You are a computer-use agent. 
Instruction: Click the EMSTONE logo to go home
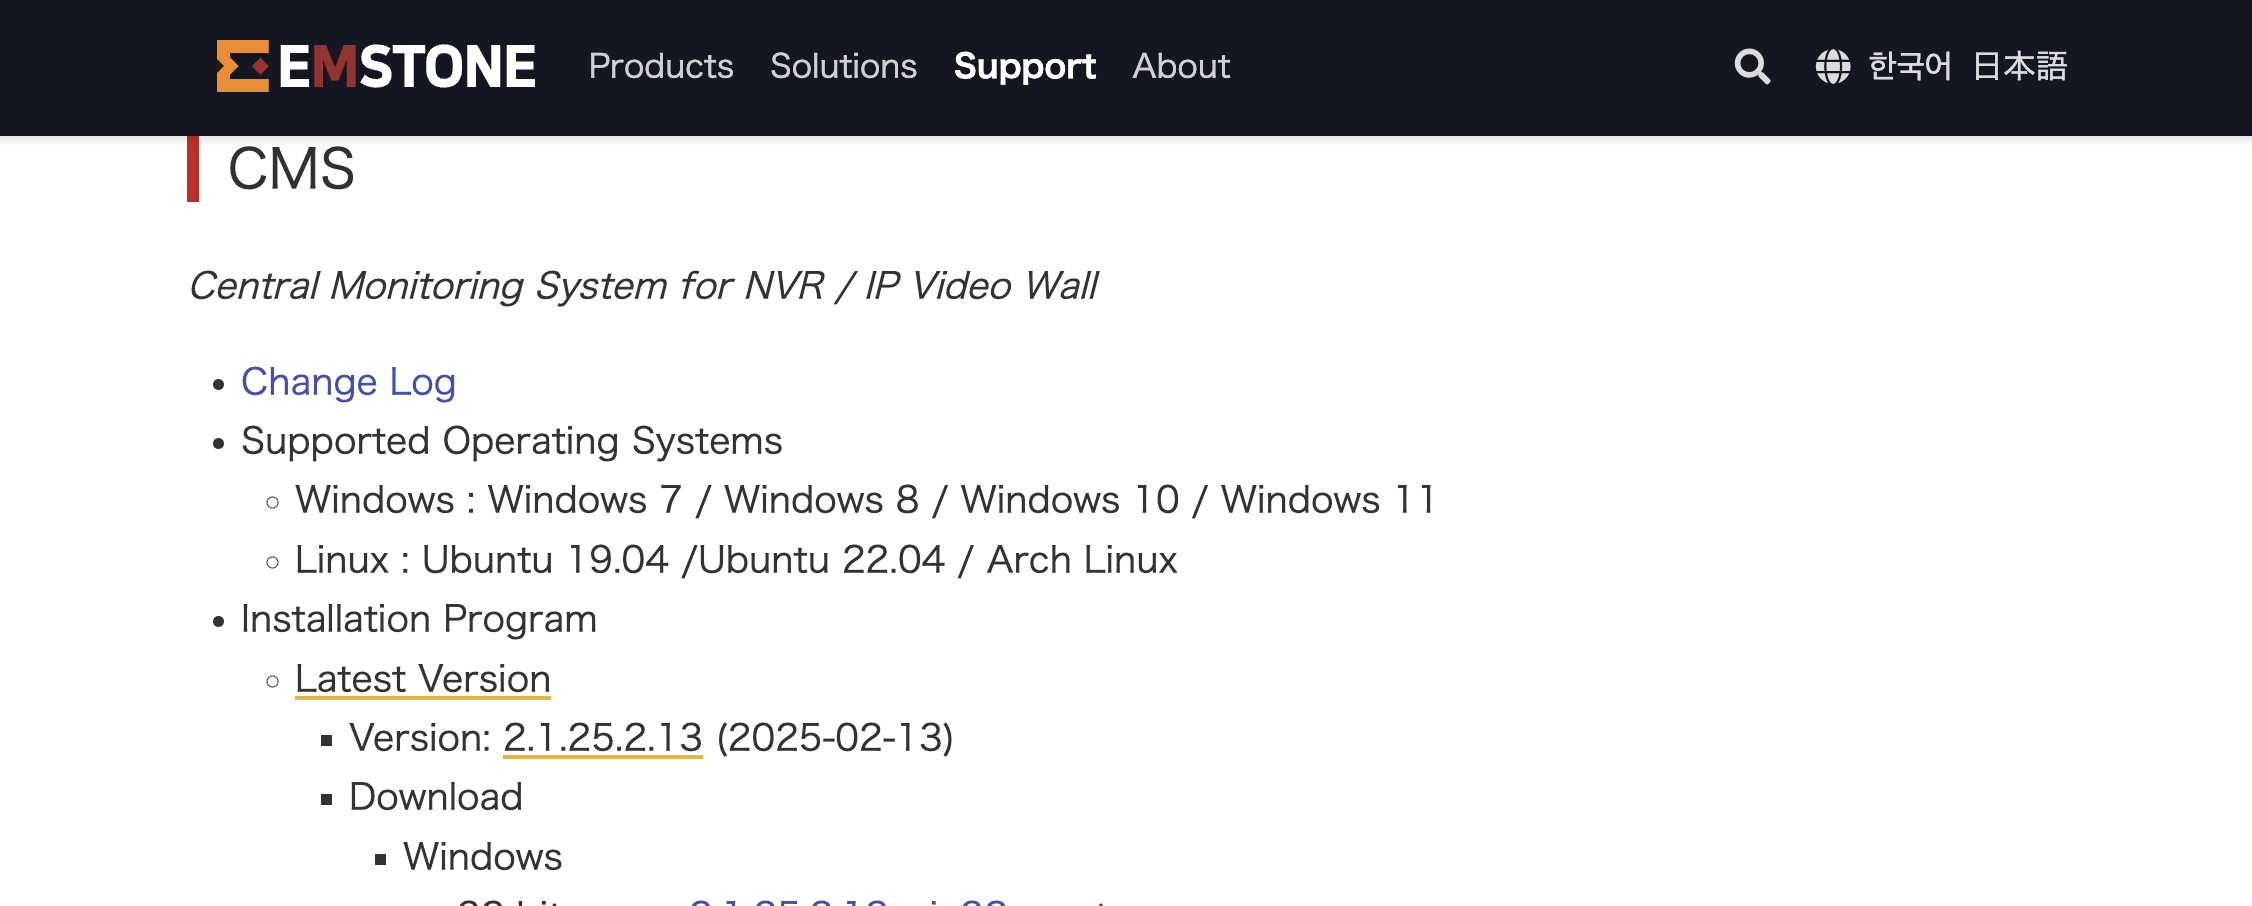(376, 66)
